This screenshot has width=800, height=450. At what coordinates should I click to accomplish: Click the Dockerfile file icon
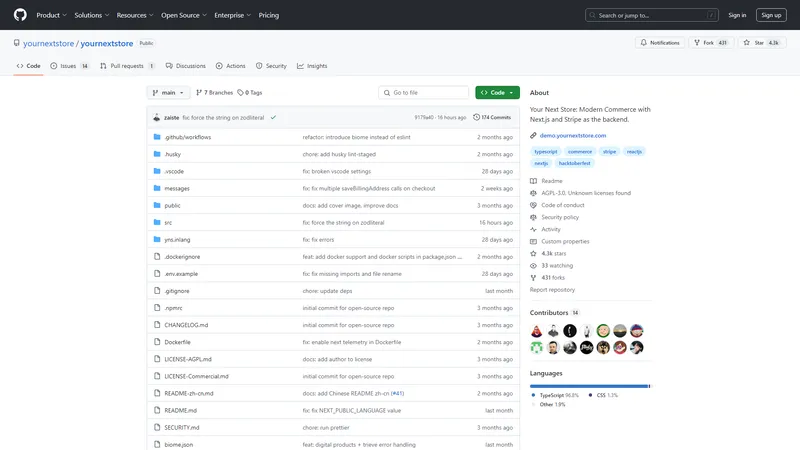click(x=157, y=342)
